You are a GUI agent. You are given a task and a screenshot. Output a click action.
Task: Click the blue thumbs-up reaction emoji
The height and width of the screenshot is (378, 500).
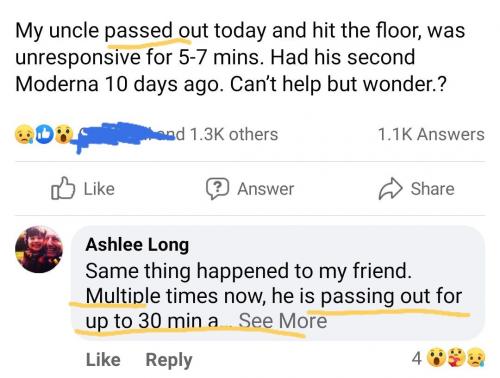coord(44,134)
